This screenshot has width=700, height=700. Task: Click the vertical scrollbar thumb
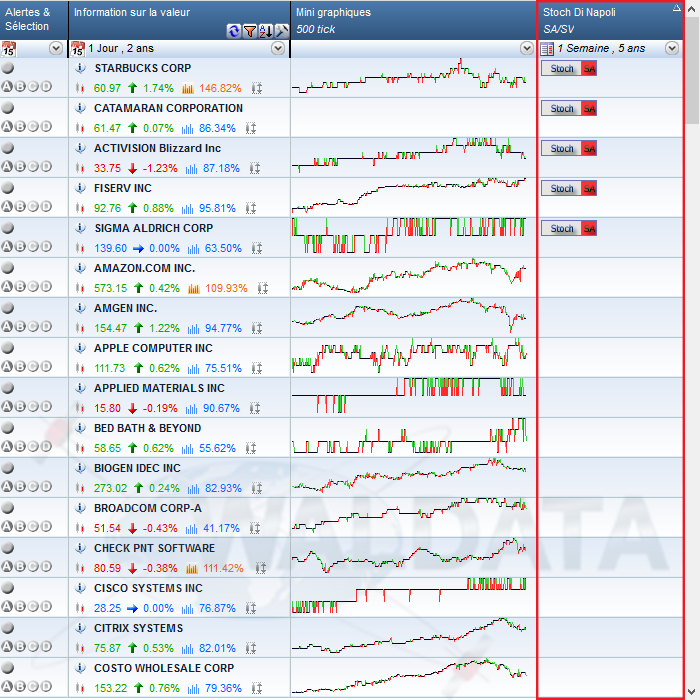pos(692,71)
